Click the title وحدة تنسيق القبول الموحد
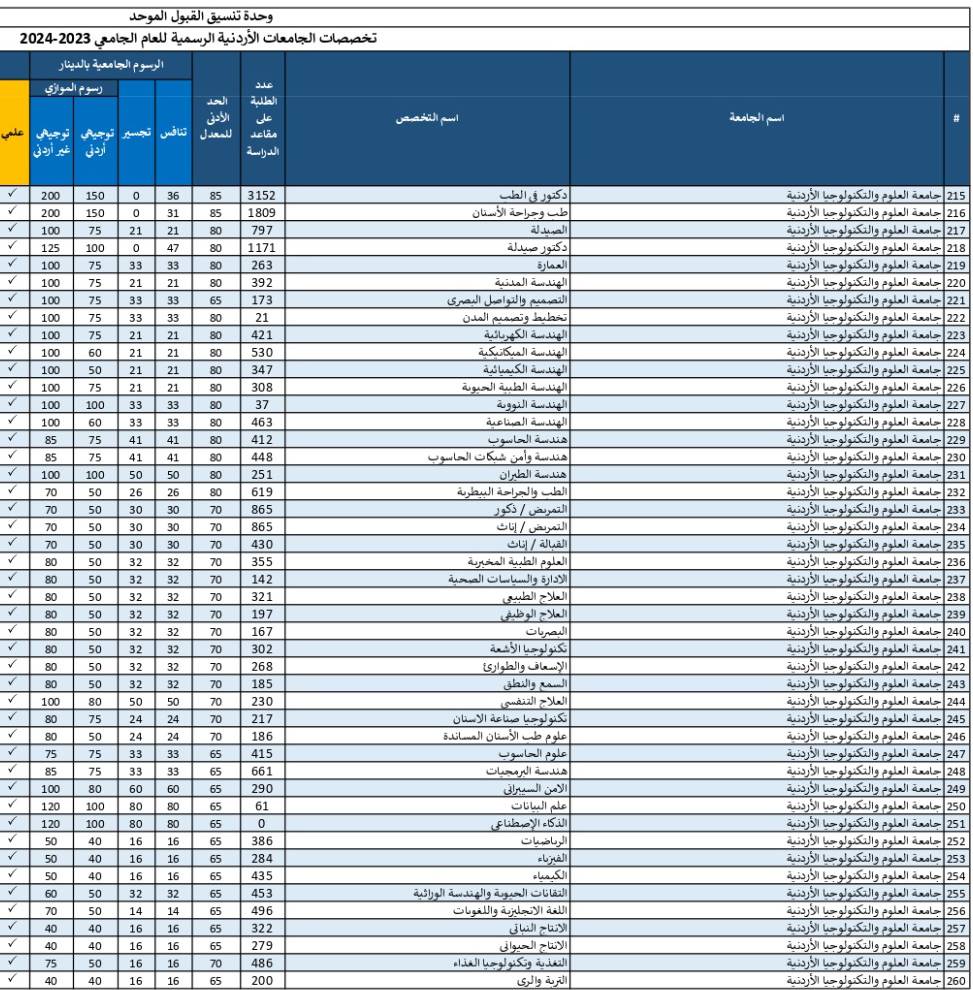973x990 pixels. 207,18
